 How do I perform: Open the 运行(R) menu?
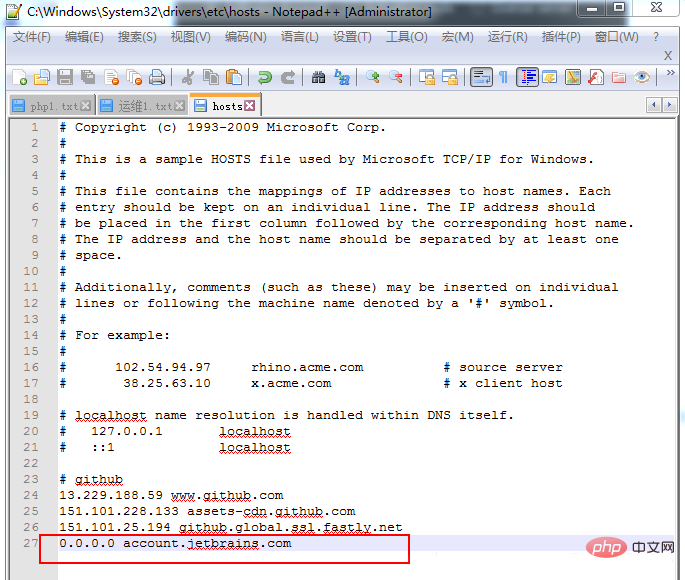pyautogui.click(x=508, y=37)
